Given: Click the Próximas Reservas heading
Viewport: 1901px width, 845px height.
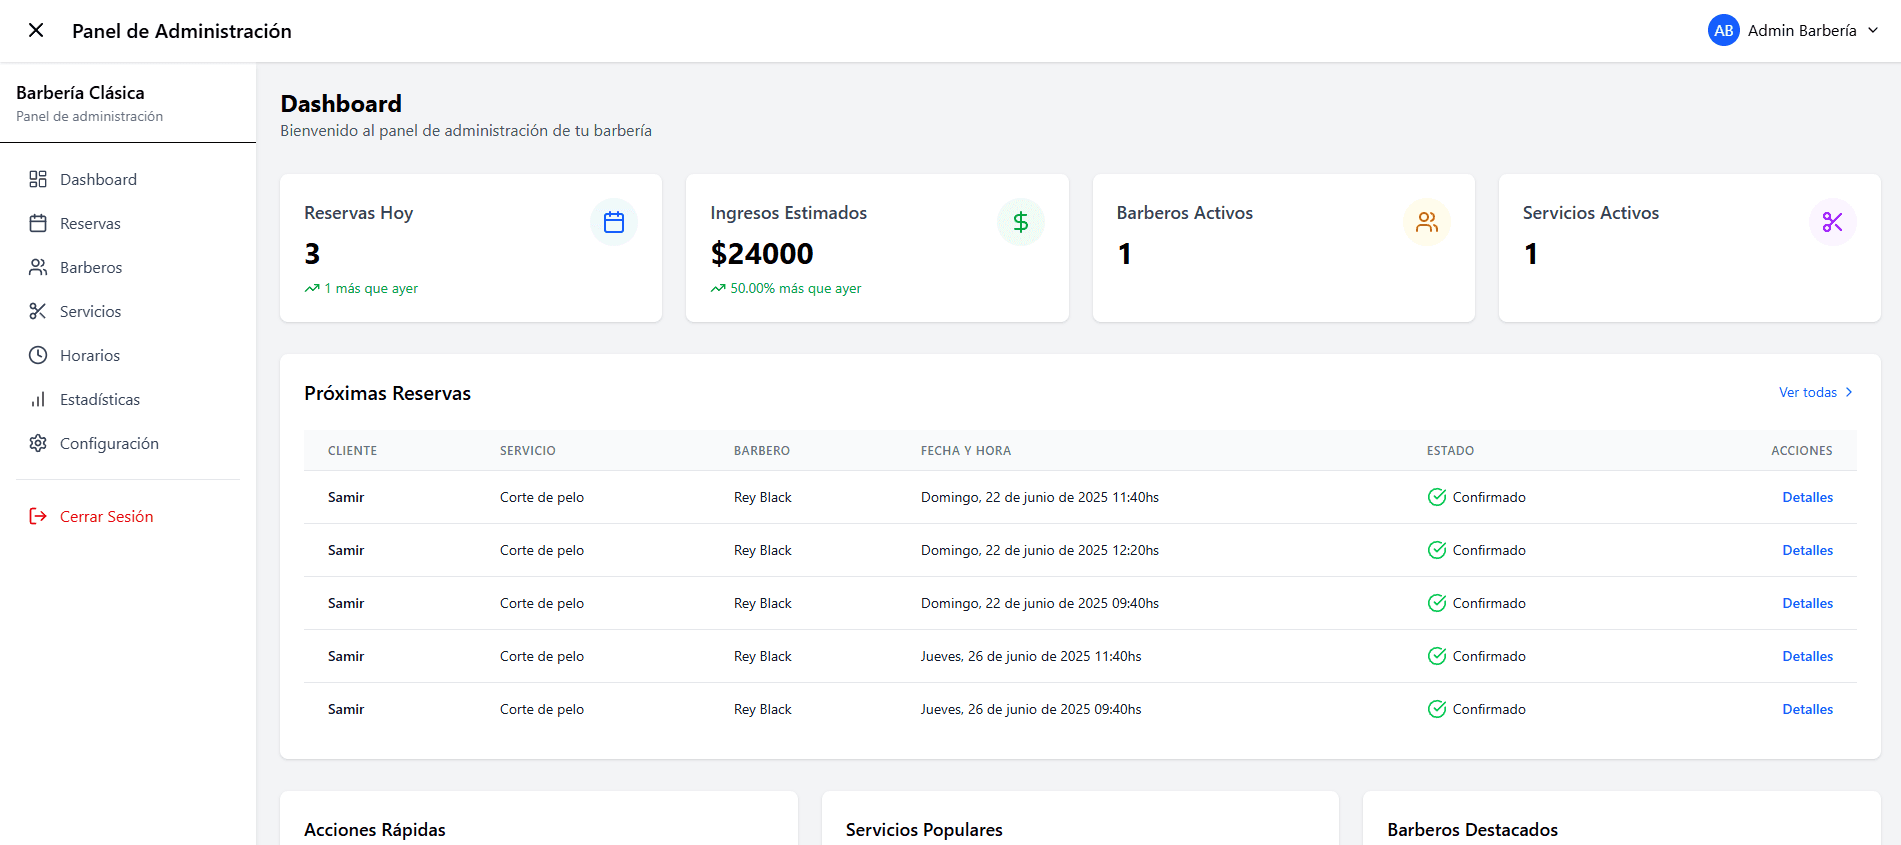Looking at the screenshot, I should pos(387,393).
